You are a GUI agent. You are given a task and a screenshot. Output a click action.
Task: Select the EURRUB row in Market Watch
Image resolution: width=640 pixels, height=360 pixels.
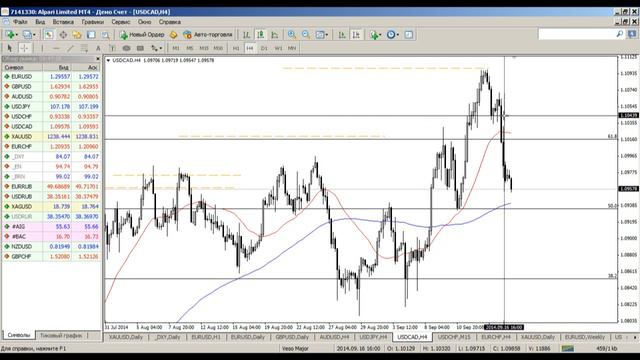point(51,187)
